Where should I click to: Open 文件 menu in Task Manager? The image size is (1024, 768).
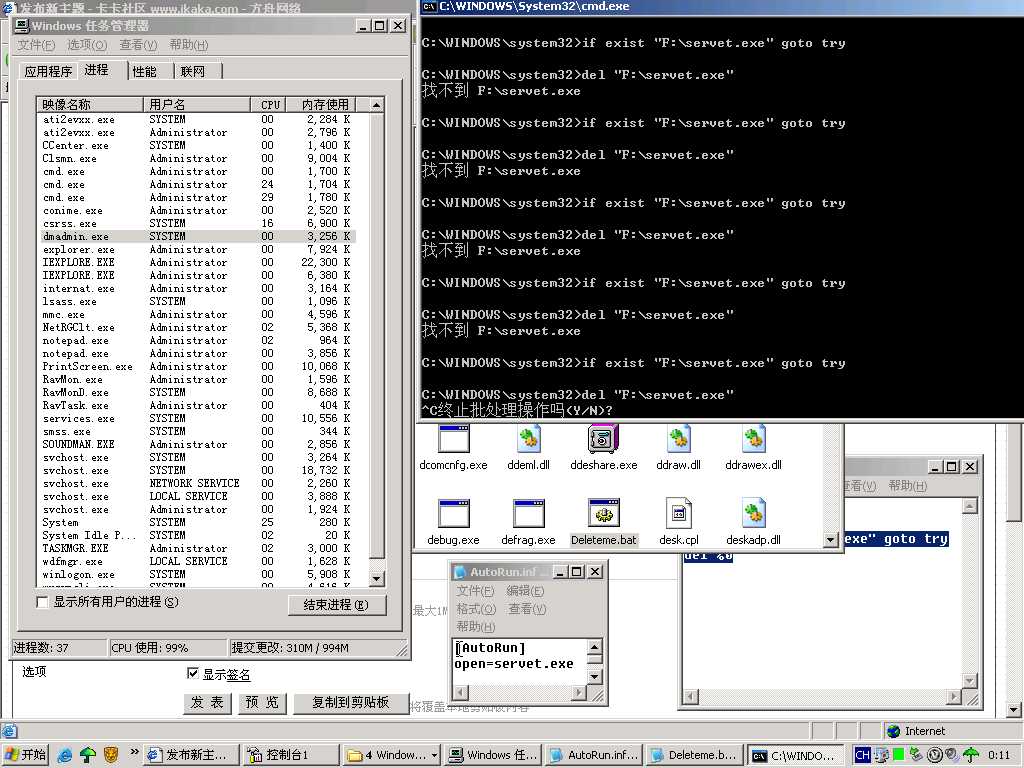point(36,44)
